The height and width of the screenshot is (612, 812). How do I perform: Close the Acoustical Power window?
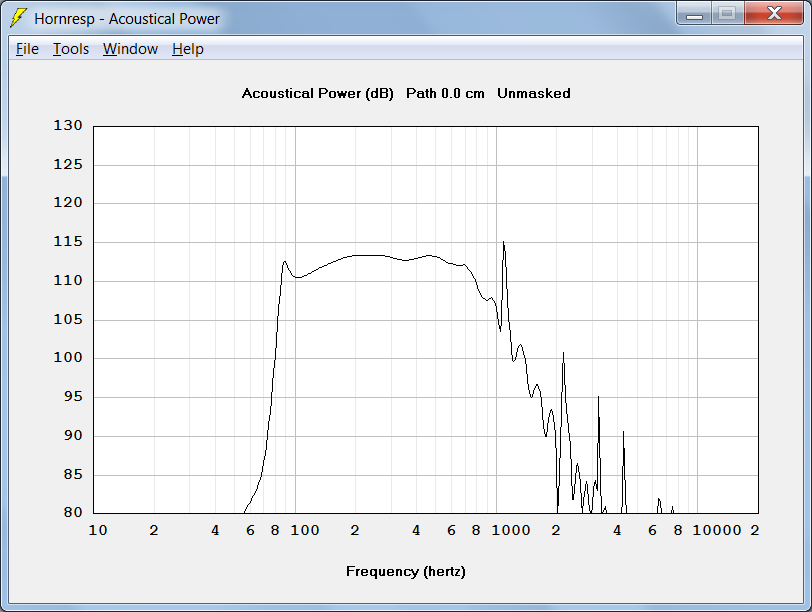774,14
